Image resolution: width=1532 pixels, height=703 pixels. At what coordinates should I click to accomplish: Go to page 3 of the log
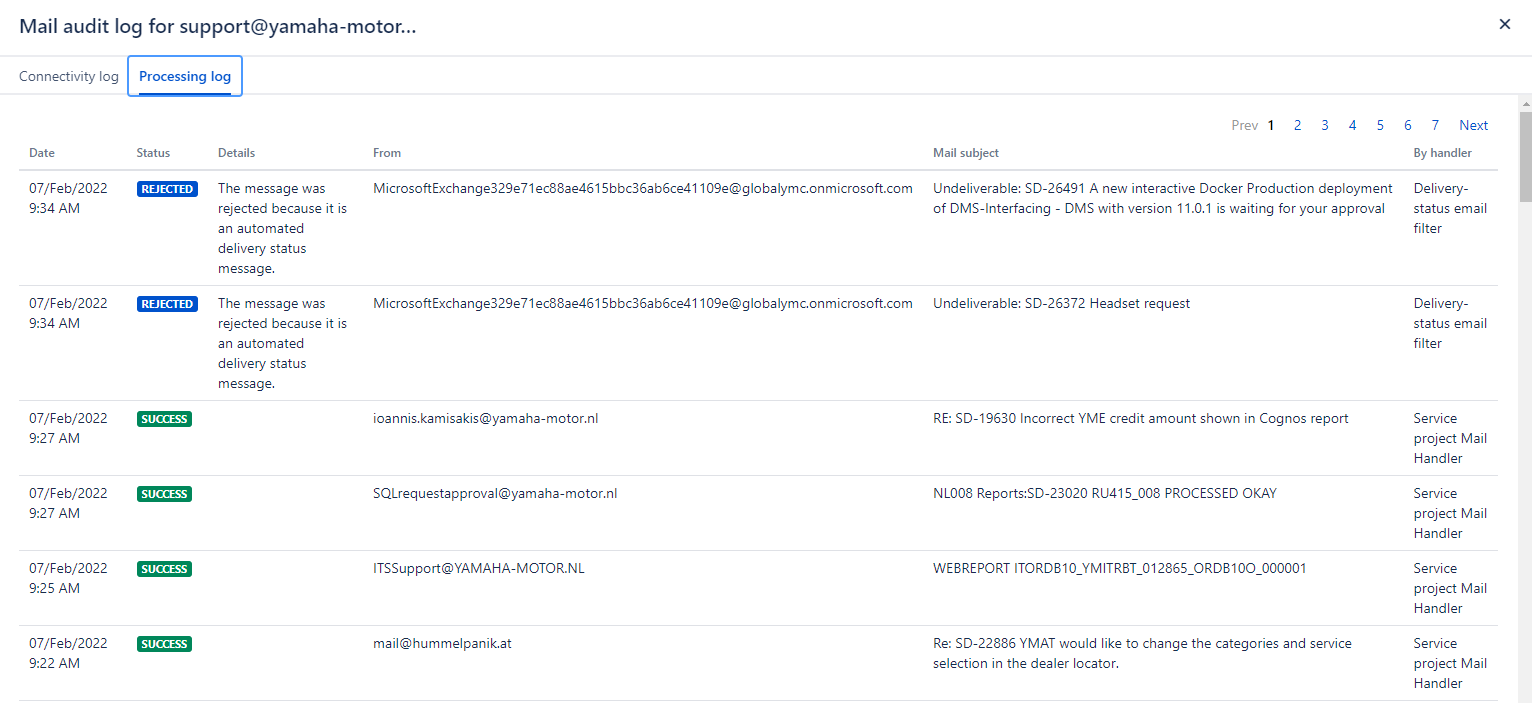click(1325, 125)
